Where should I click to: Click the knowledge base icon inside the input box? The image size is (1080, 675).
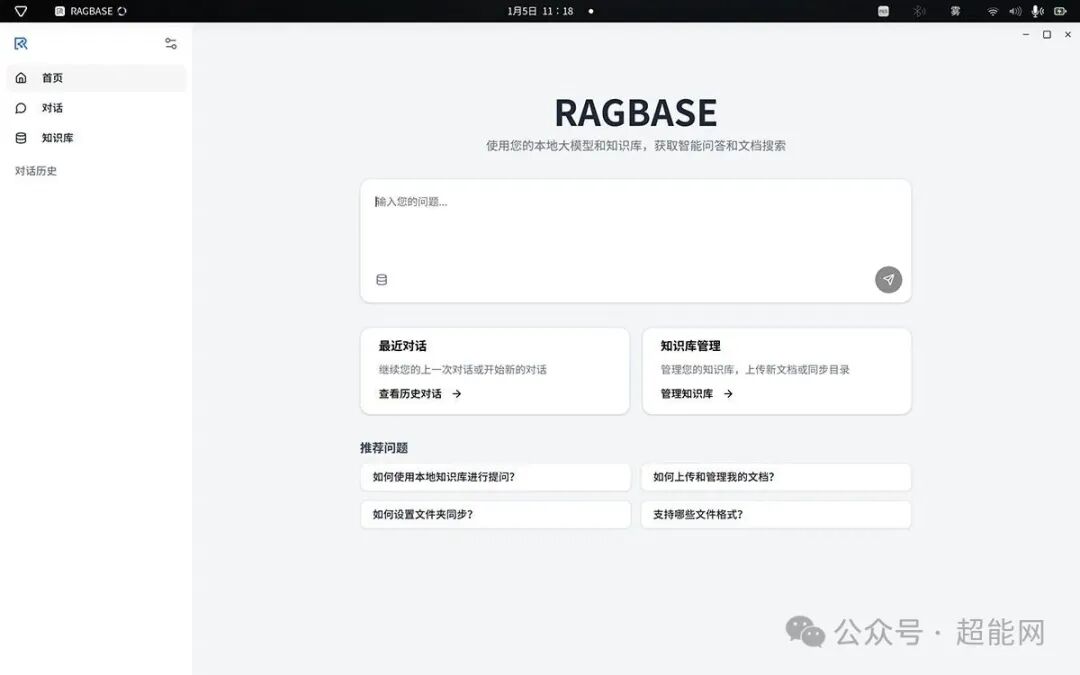coord(381,279)
